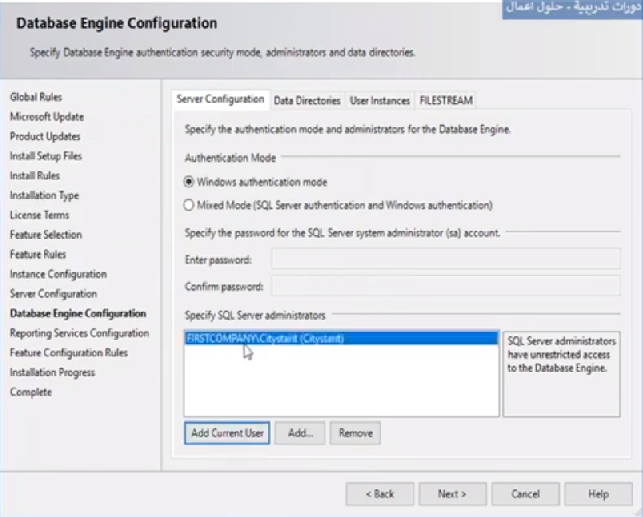Switch to the FILESTREAM tab
Screen dimensions: 643x517
click(446, 100)
